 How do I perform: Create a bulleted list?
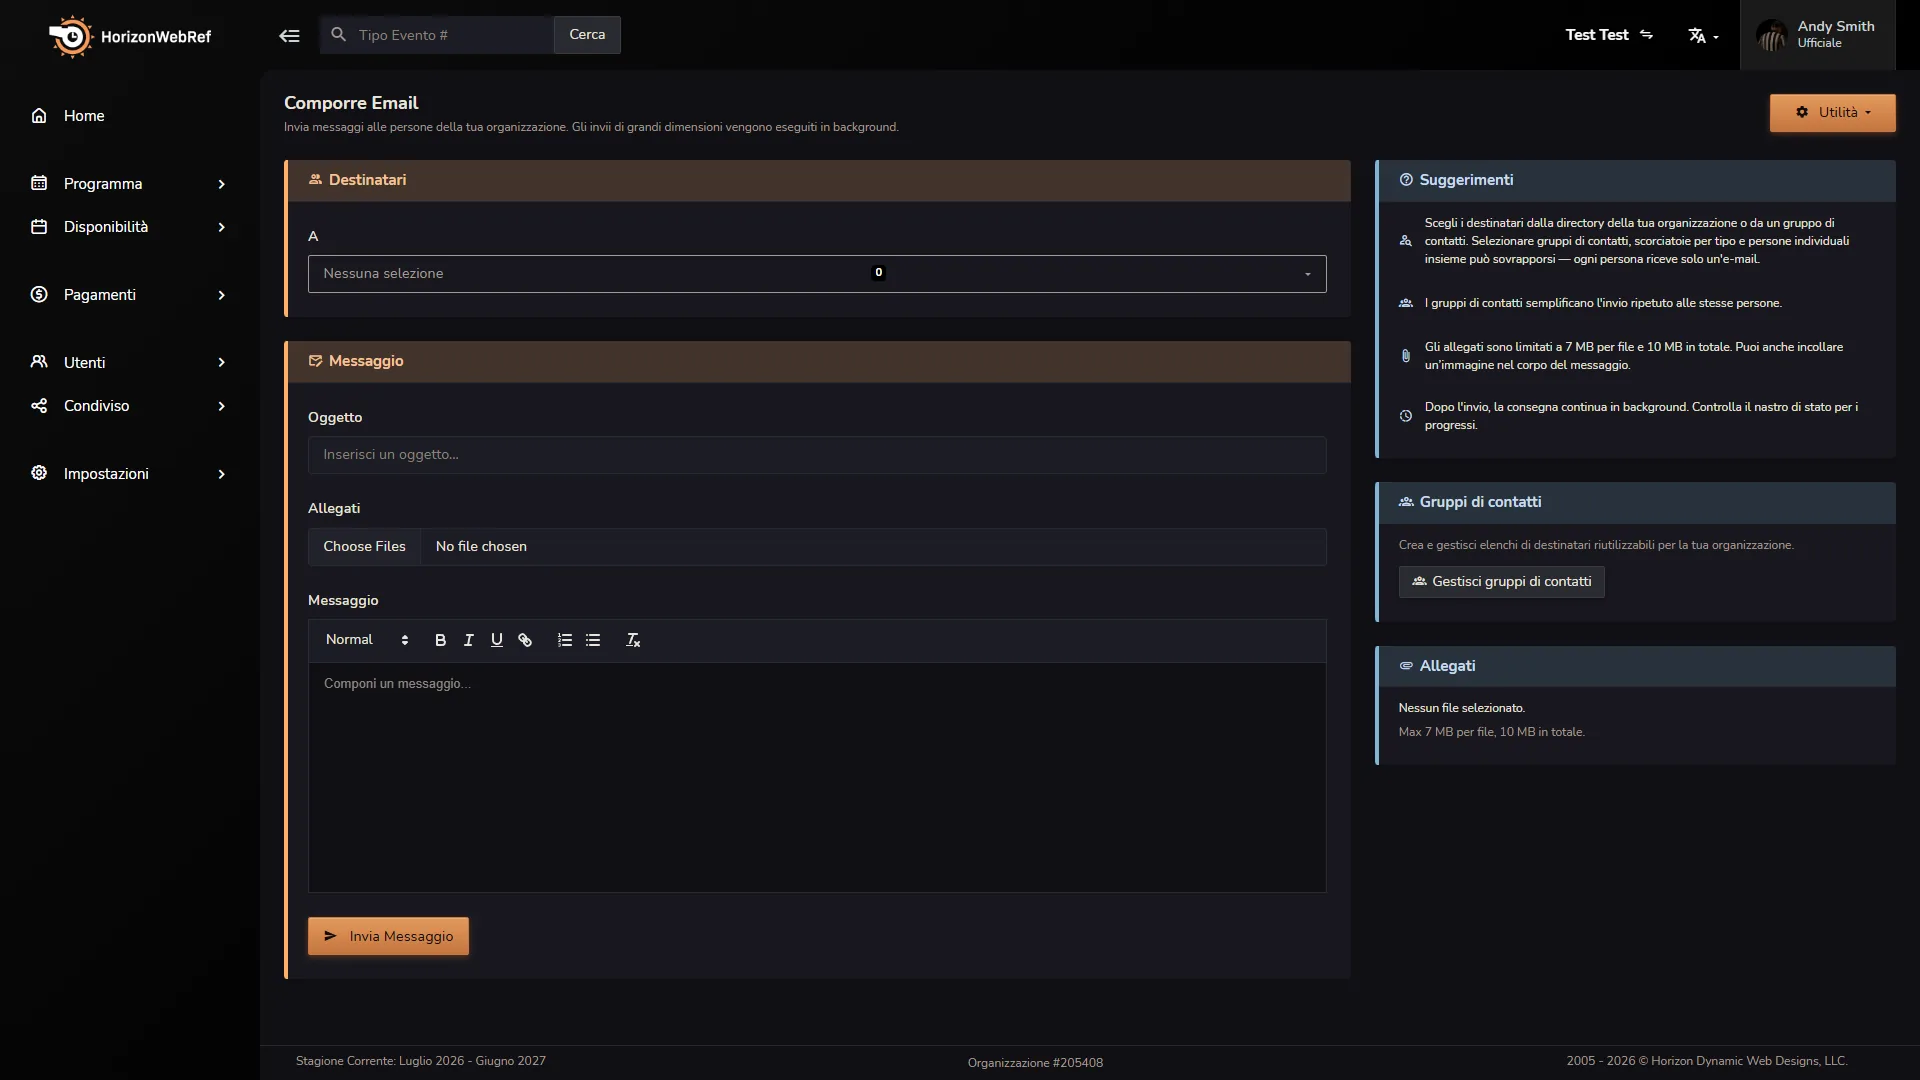pos(593,640)
